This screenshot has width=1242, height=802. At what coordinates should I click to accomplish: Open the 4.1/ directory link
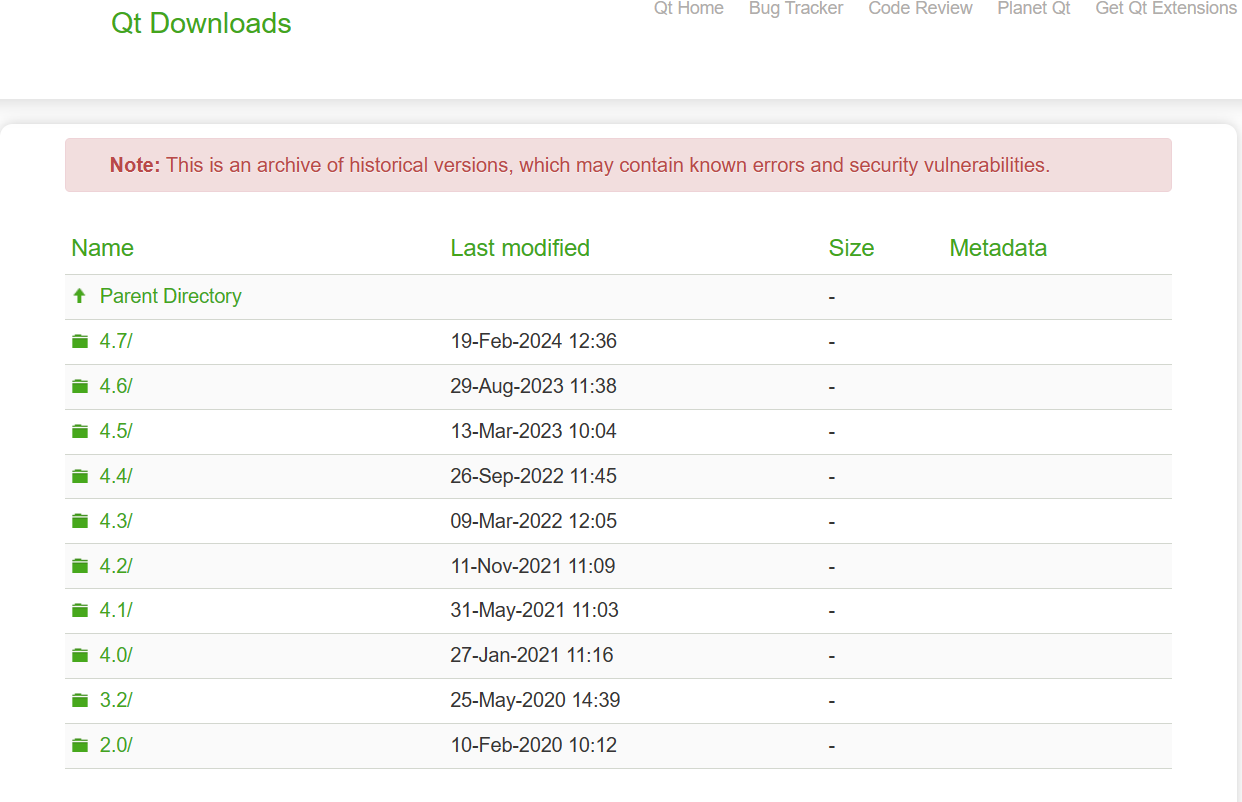click(x=116, y=610)
